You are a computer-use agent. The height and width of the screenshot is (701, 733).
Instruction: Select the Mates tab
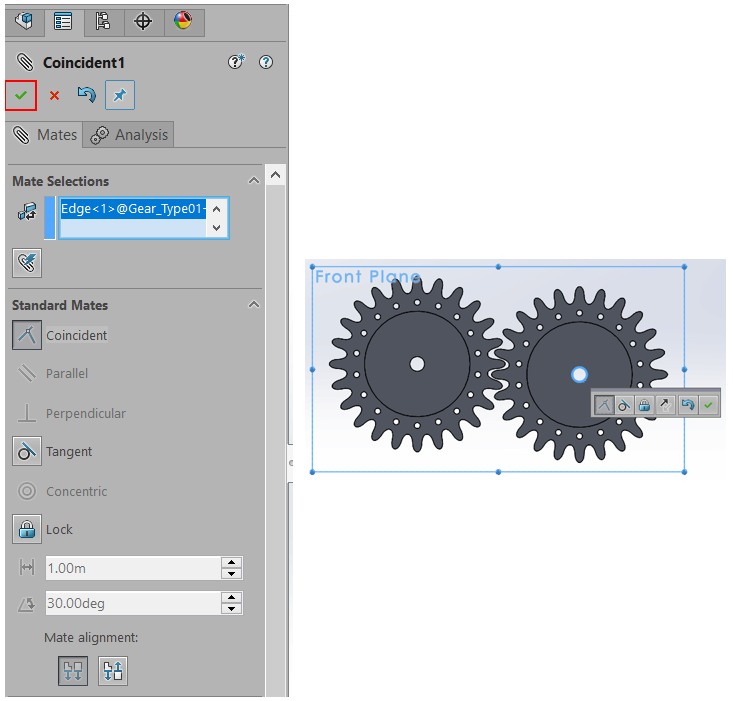point(45,135)
